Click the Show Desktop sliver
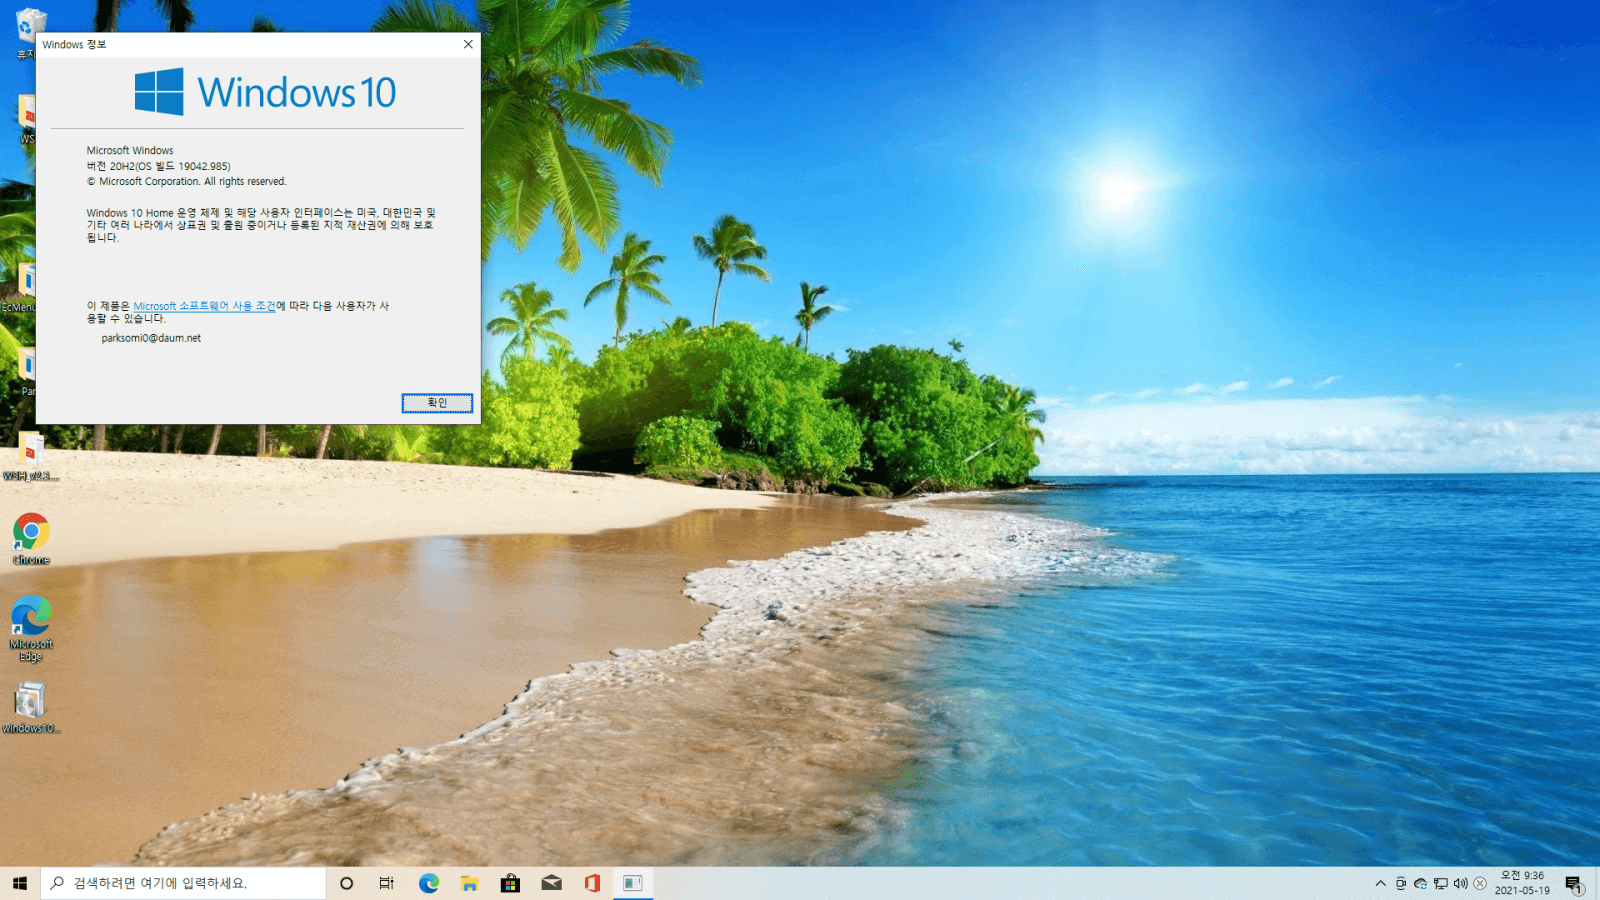1600x900 pixels. (x=1597, y=883)
